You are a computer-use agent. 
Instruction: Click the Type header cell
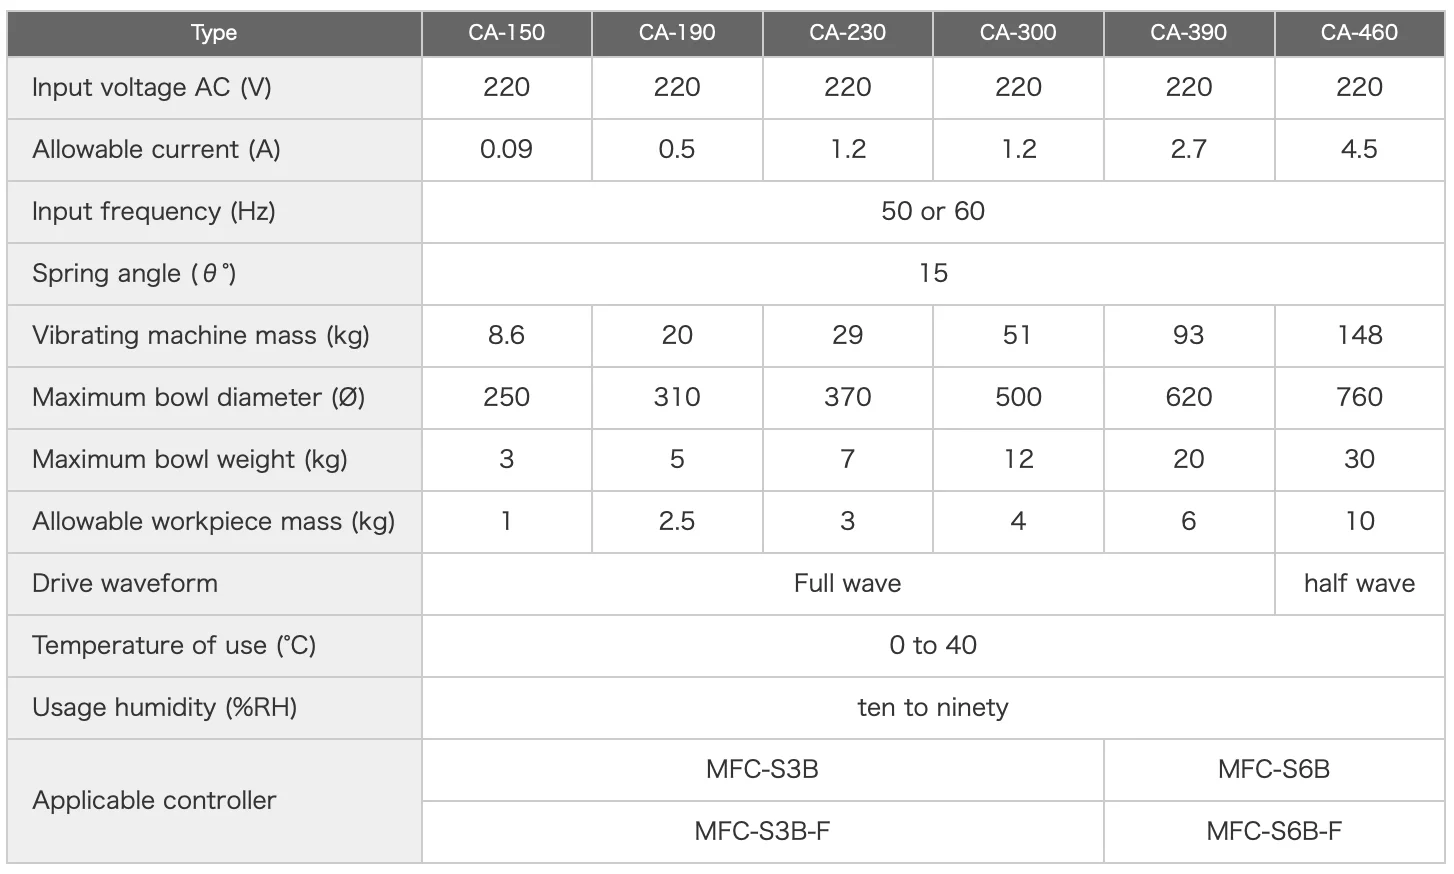click(x=214, y=33)
